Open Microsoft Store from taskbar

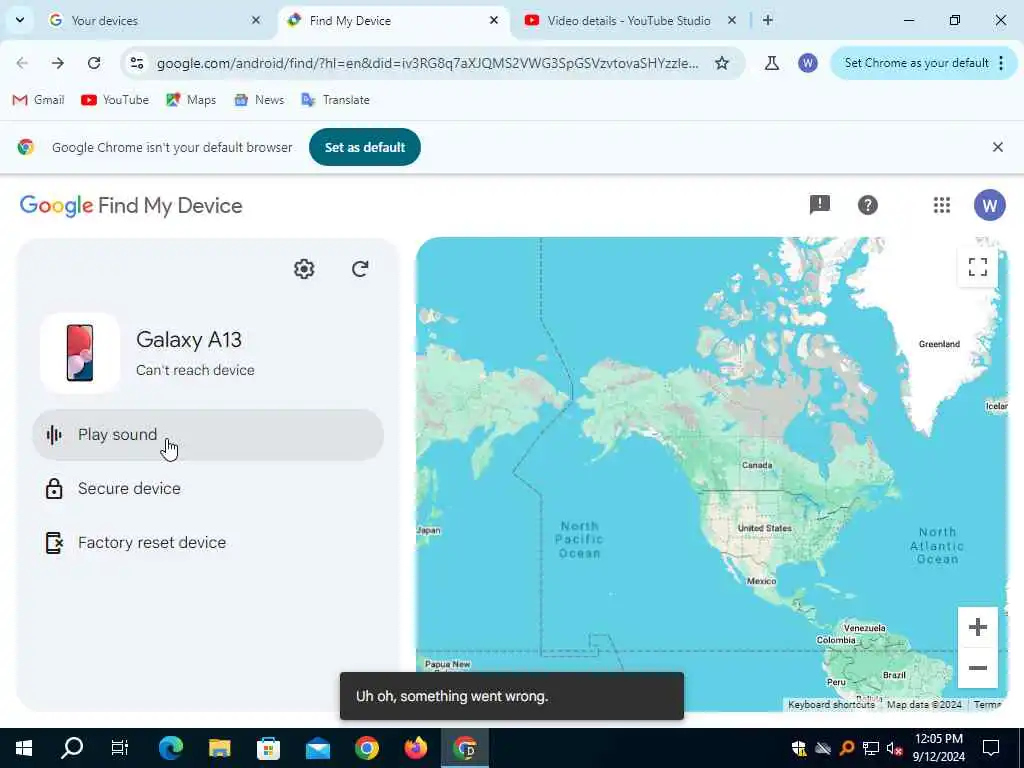click(268, 748)
